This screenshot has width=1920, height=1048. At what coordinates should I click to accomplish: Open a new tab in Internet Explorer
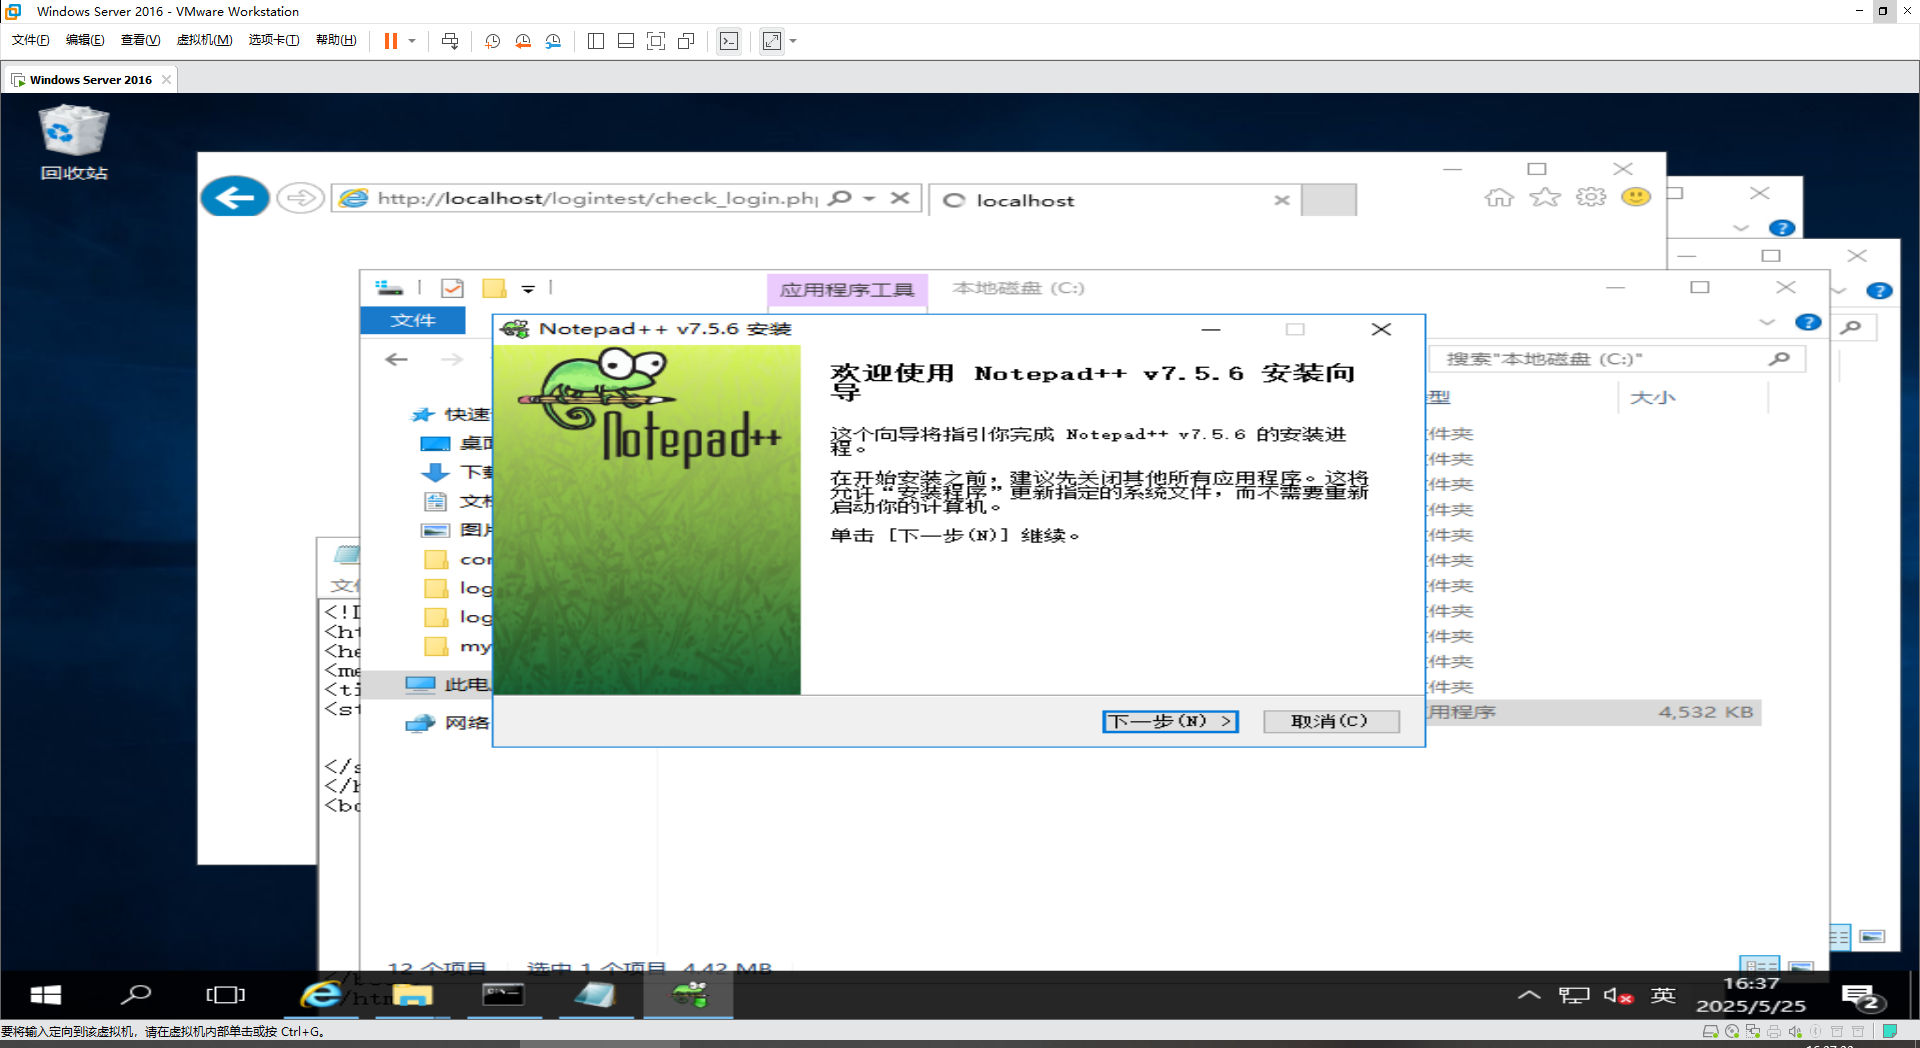coord(1329,200)
